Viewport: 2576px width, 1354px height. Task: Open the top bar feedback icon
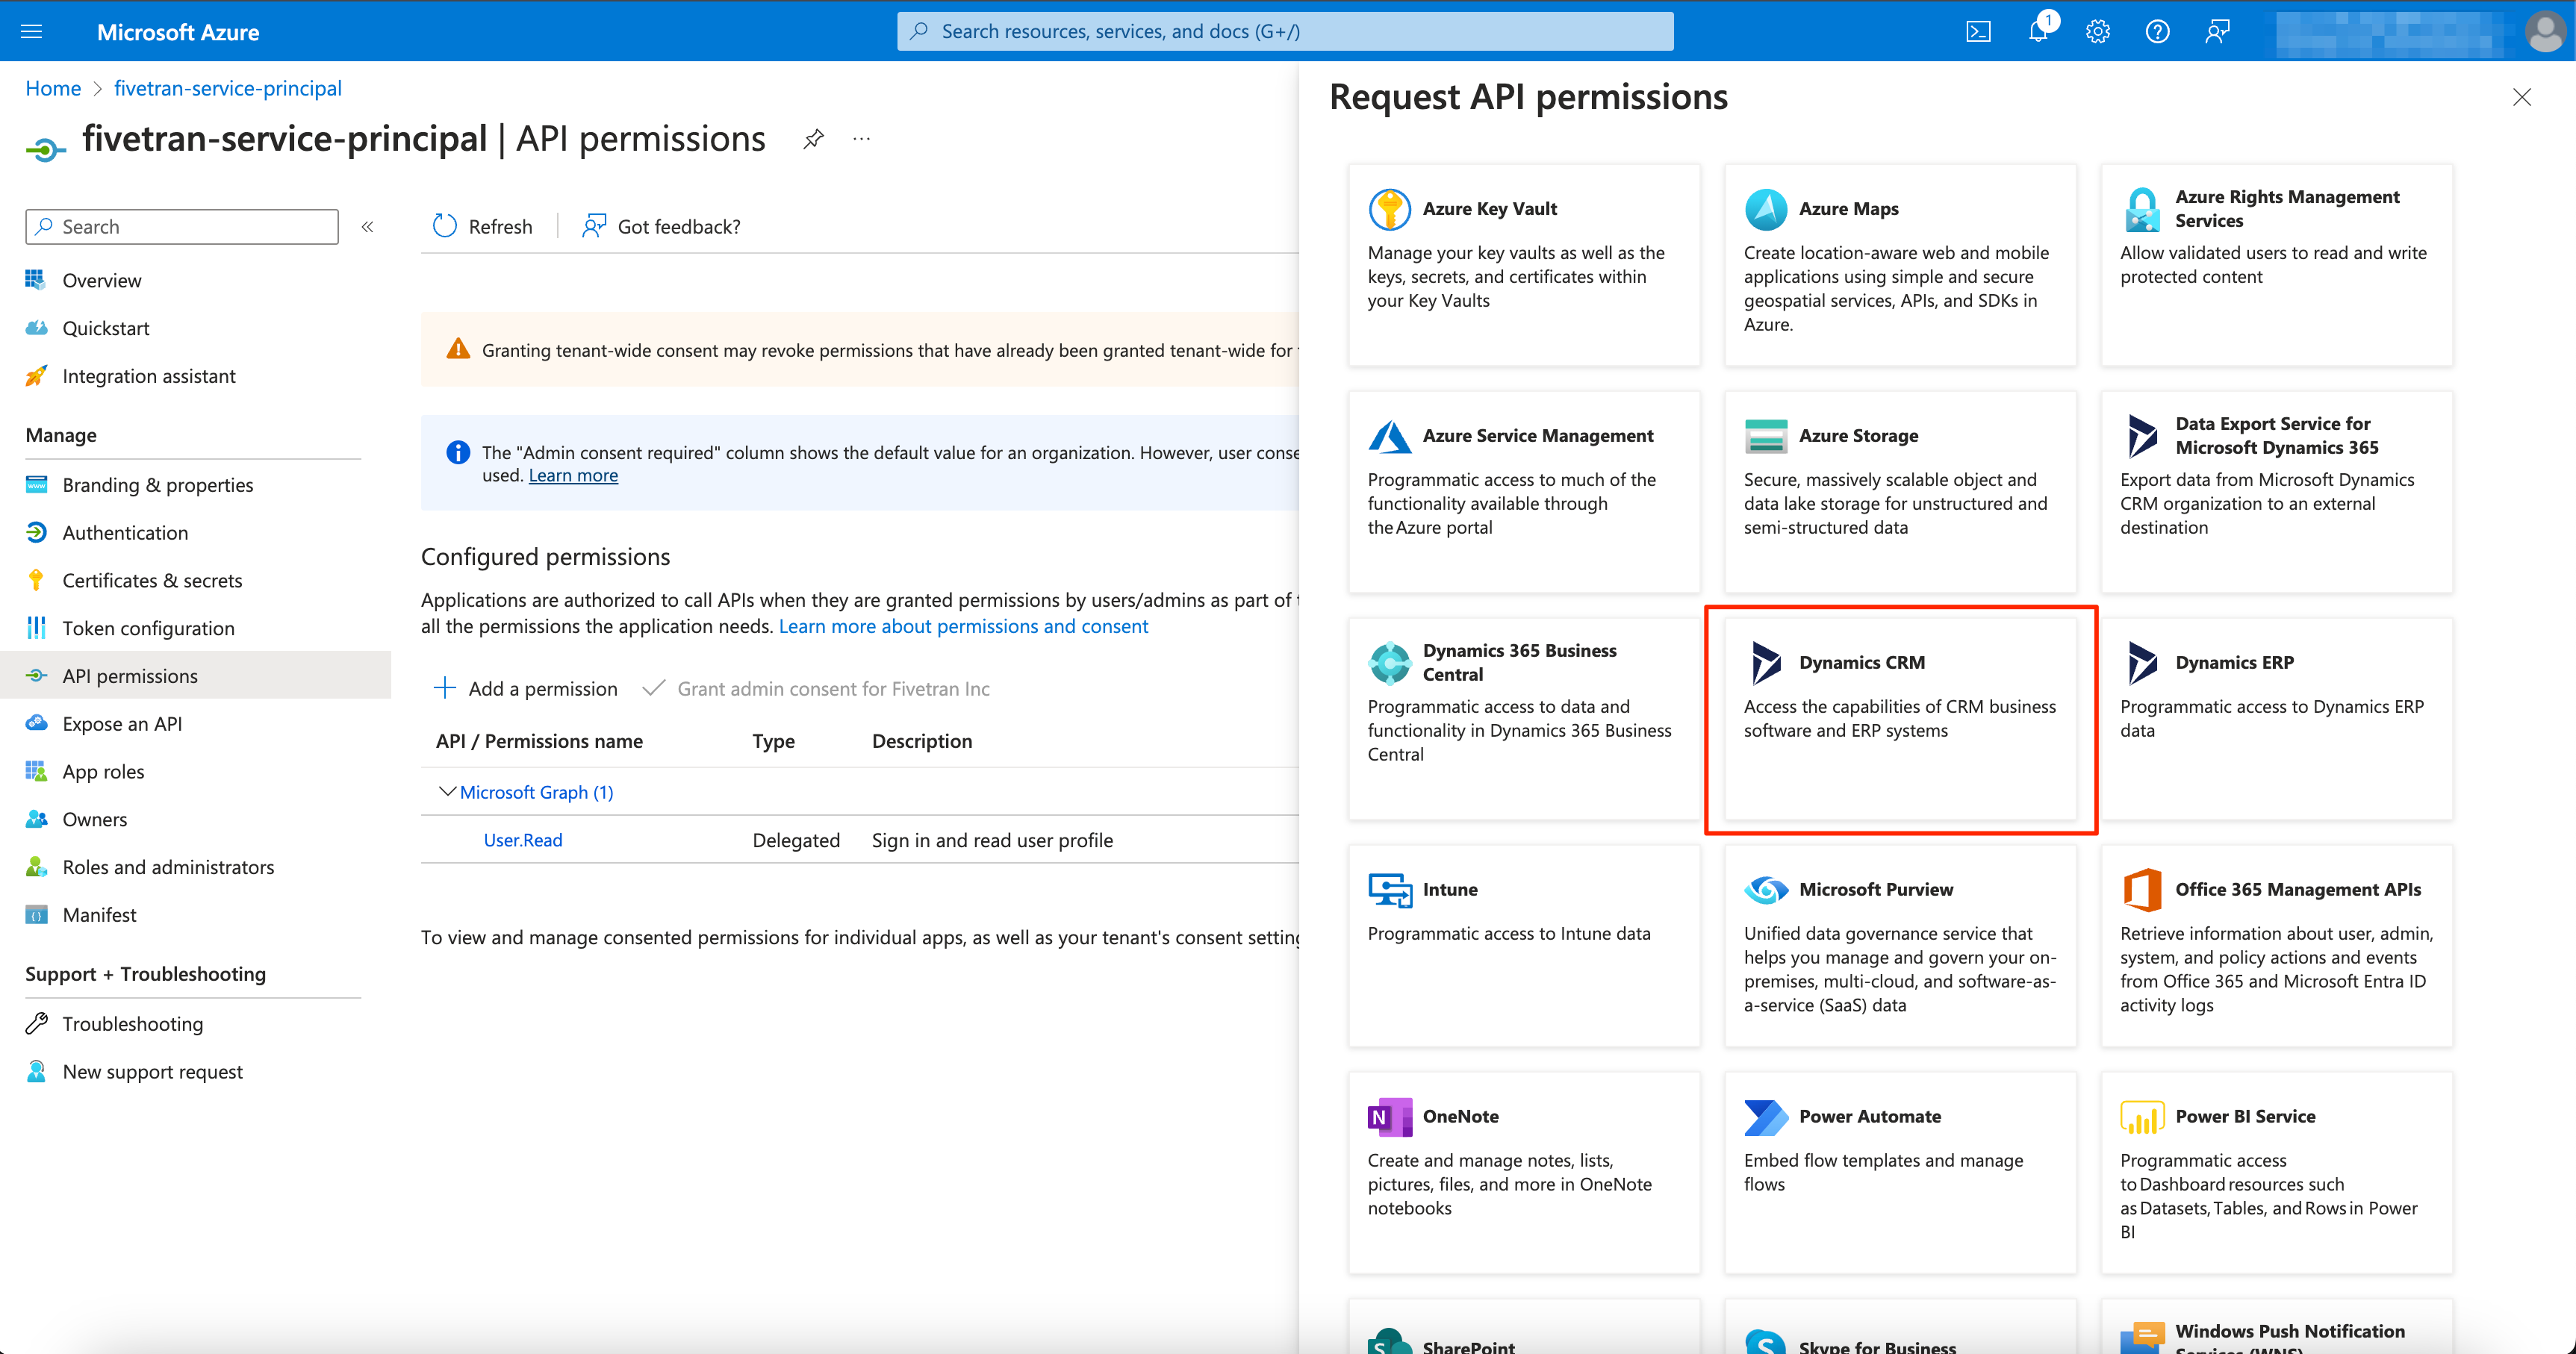tap(2218, 31)
